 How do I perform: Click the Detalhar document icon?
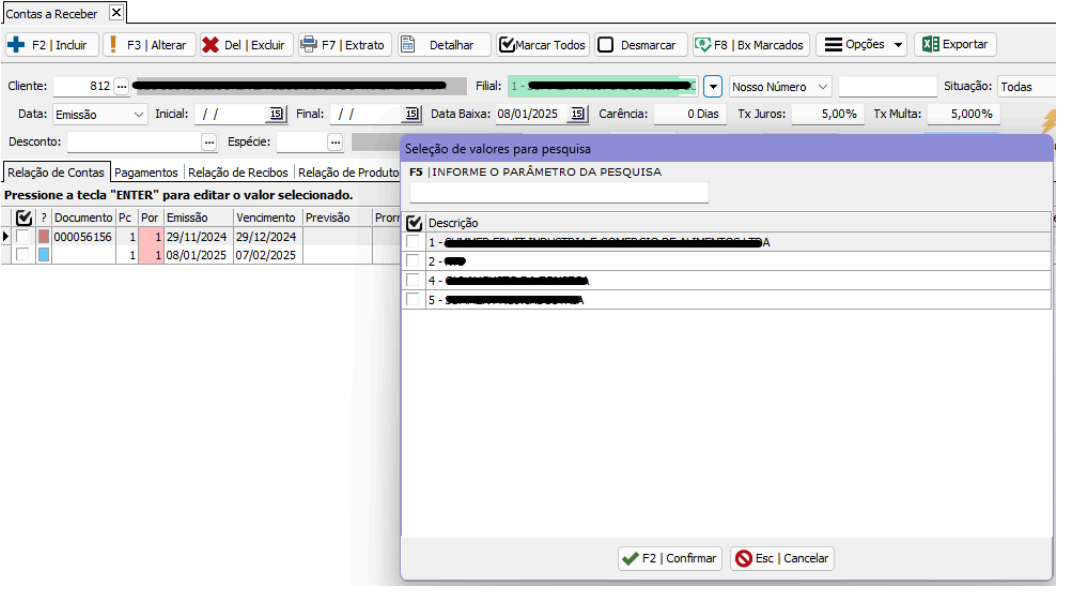tap(408, 45)
